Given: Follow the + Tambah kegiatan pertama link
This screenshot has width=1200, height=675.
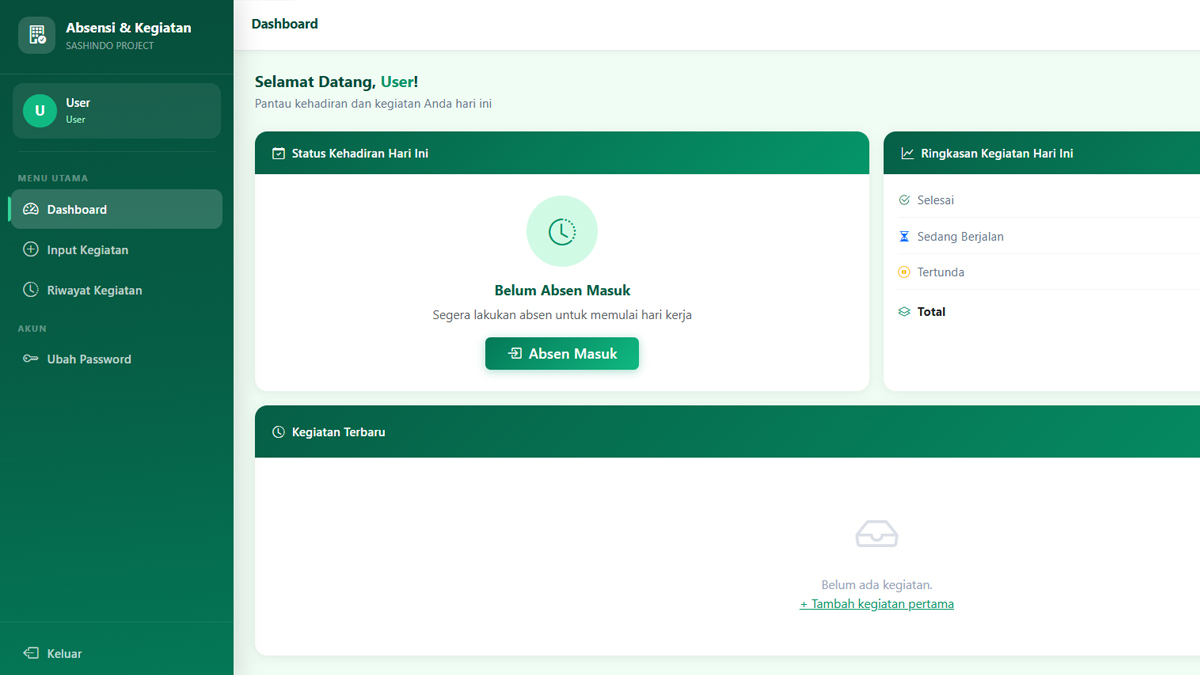Looking at the screenshot, I should point(877,604).
